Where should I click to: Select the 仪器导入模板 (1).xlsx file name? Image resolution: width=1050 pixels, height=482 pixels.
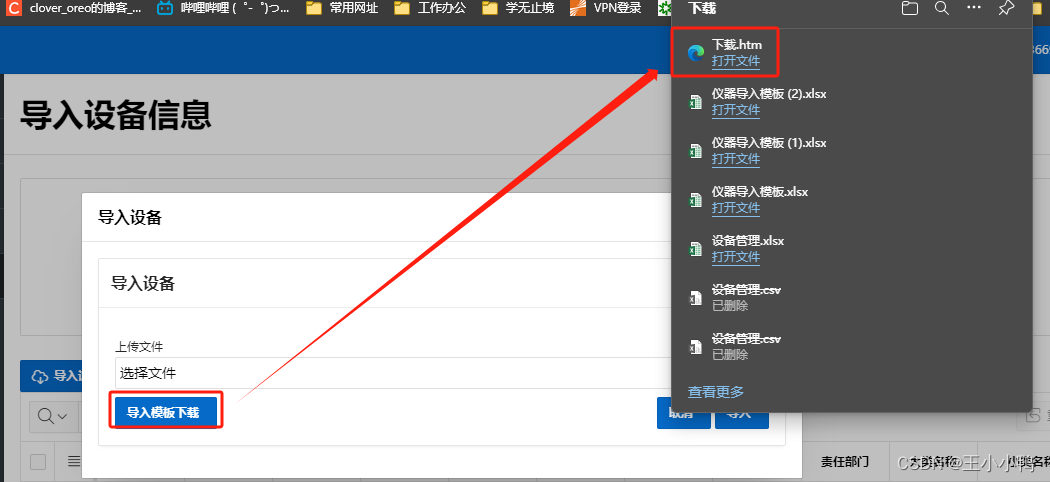(769, 143)
